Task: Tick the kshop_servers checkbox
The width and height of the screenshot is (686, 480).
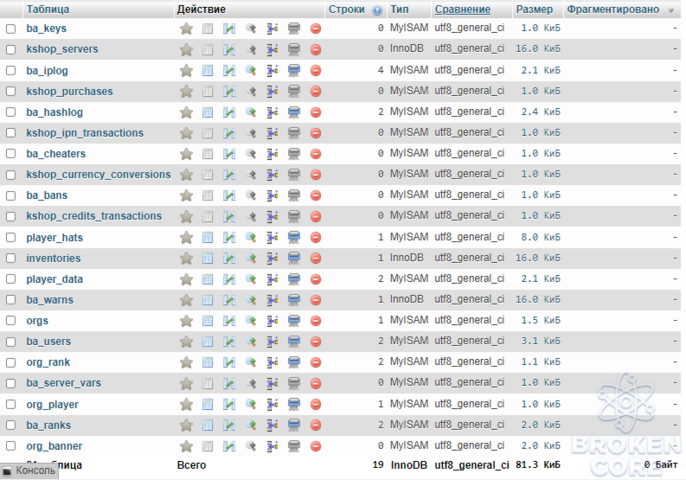Action: pos(11,49)
